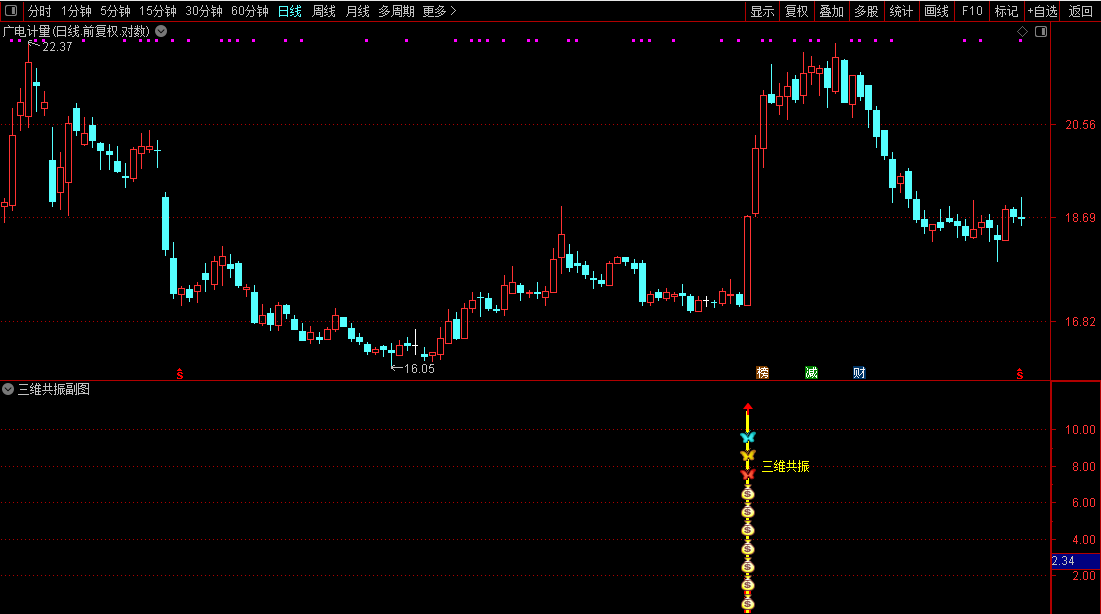Open 多周期 multi-period view

point(396,11)
